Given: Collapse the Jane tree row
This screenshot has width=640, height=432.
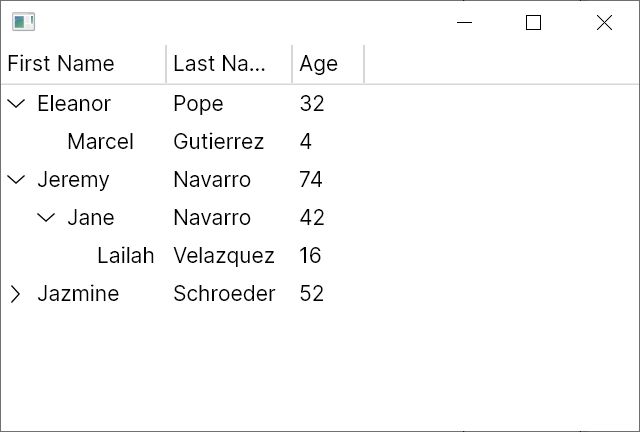Looking at the screenshot, I should [46, 218].
